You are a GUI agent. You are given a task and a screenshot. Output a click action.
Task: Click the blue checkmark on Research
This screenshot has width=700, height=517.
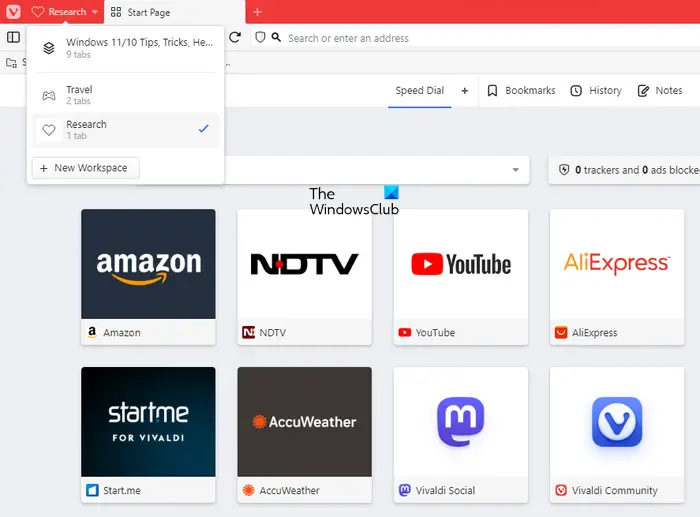(204, 129)
